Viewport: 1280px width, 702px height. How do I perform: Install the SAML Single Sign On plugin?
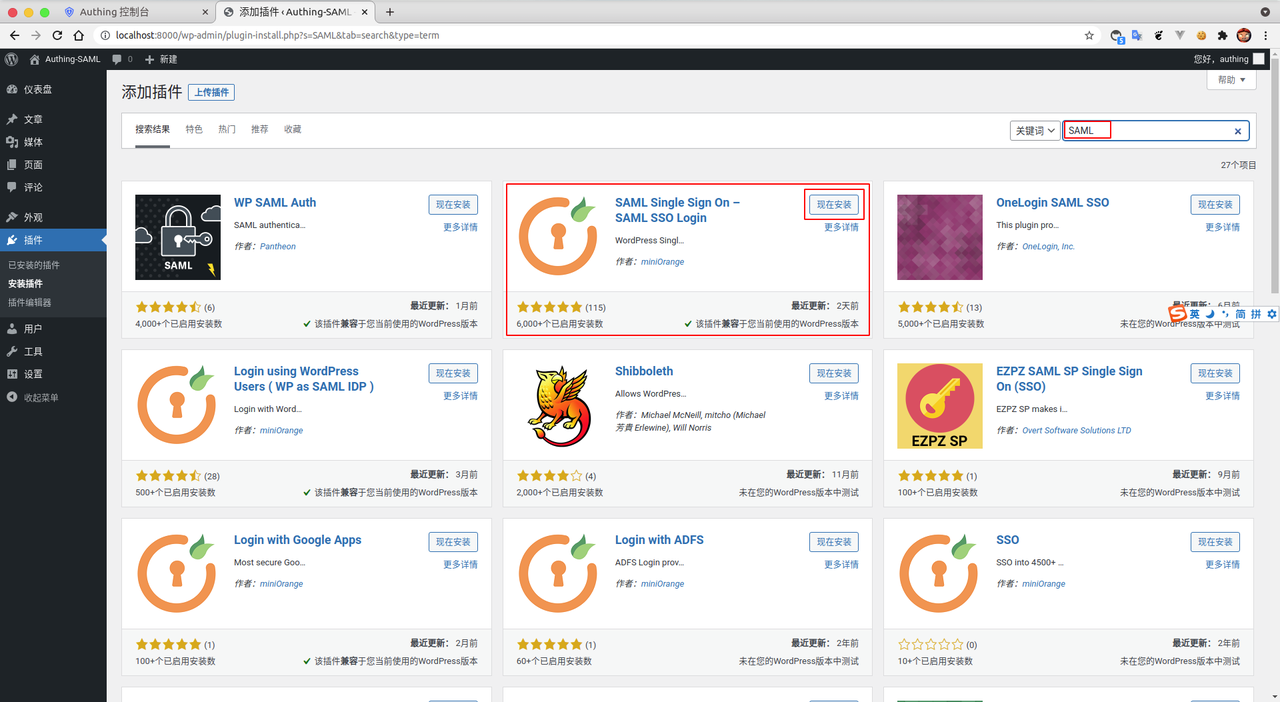[834, 204]
